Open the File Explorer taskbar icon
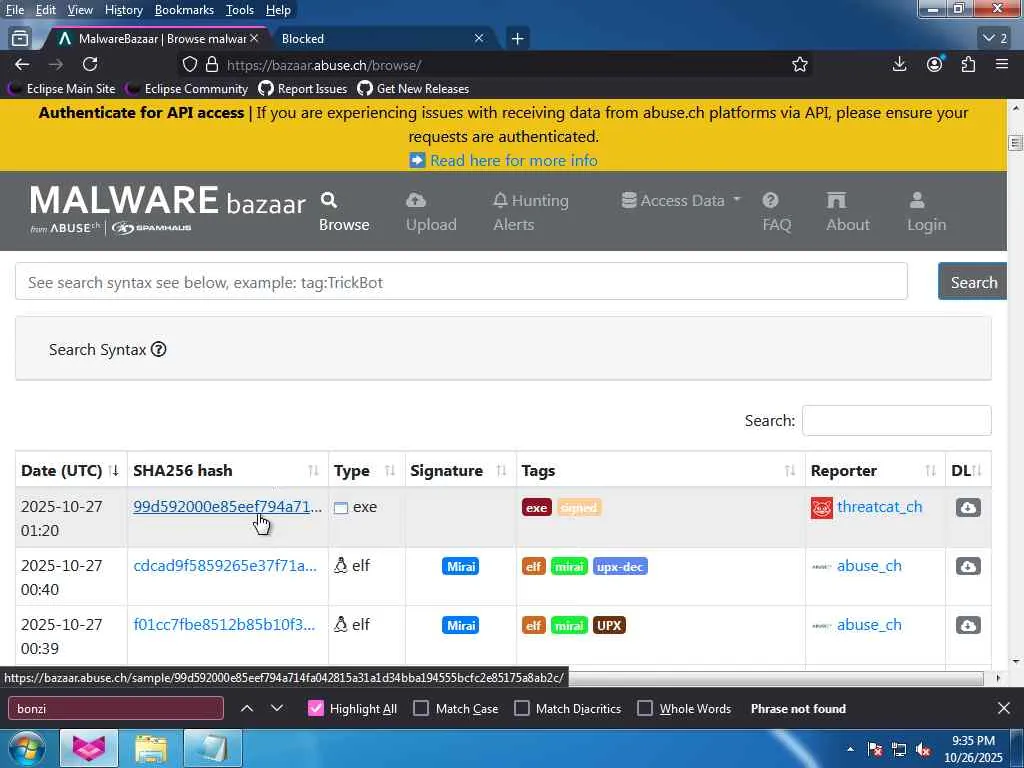This screenshot has height=768, width=1024. point(151,748)
